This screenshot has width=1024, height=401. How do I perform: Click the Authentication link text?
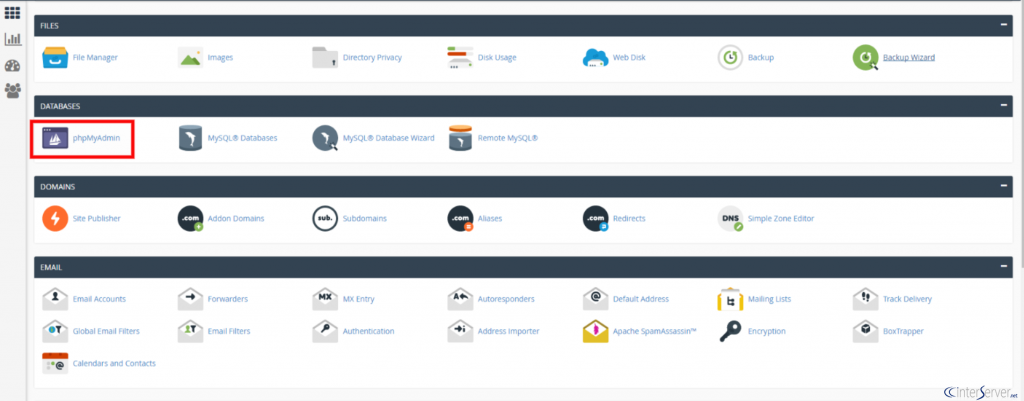368,331
